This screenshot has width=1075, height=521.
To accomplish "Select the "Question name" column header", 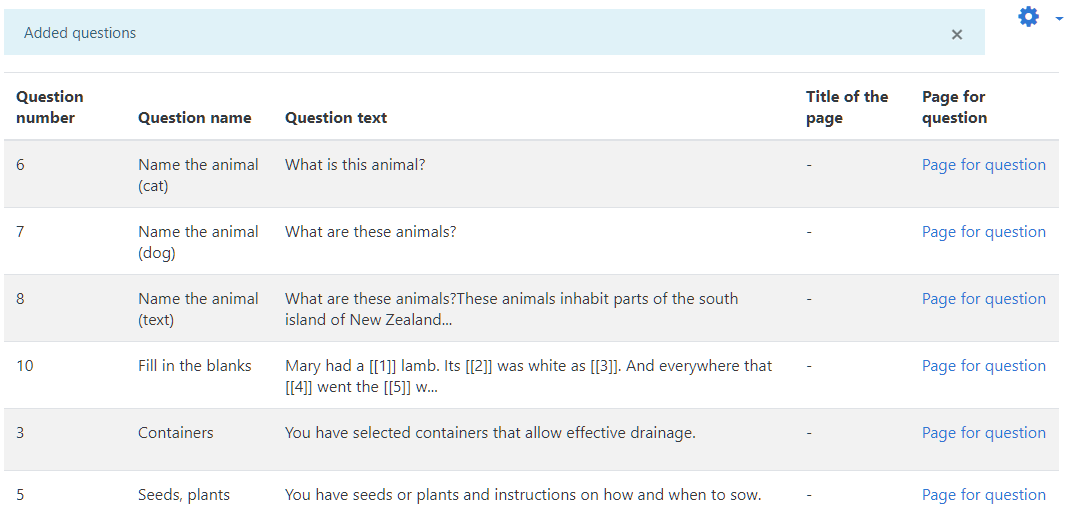I will [x=195, y=118].
